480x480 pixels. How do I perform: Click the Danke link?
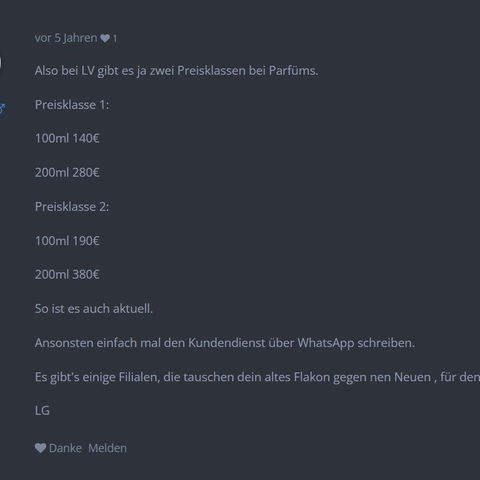[65, 448]
